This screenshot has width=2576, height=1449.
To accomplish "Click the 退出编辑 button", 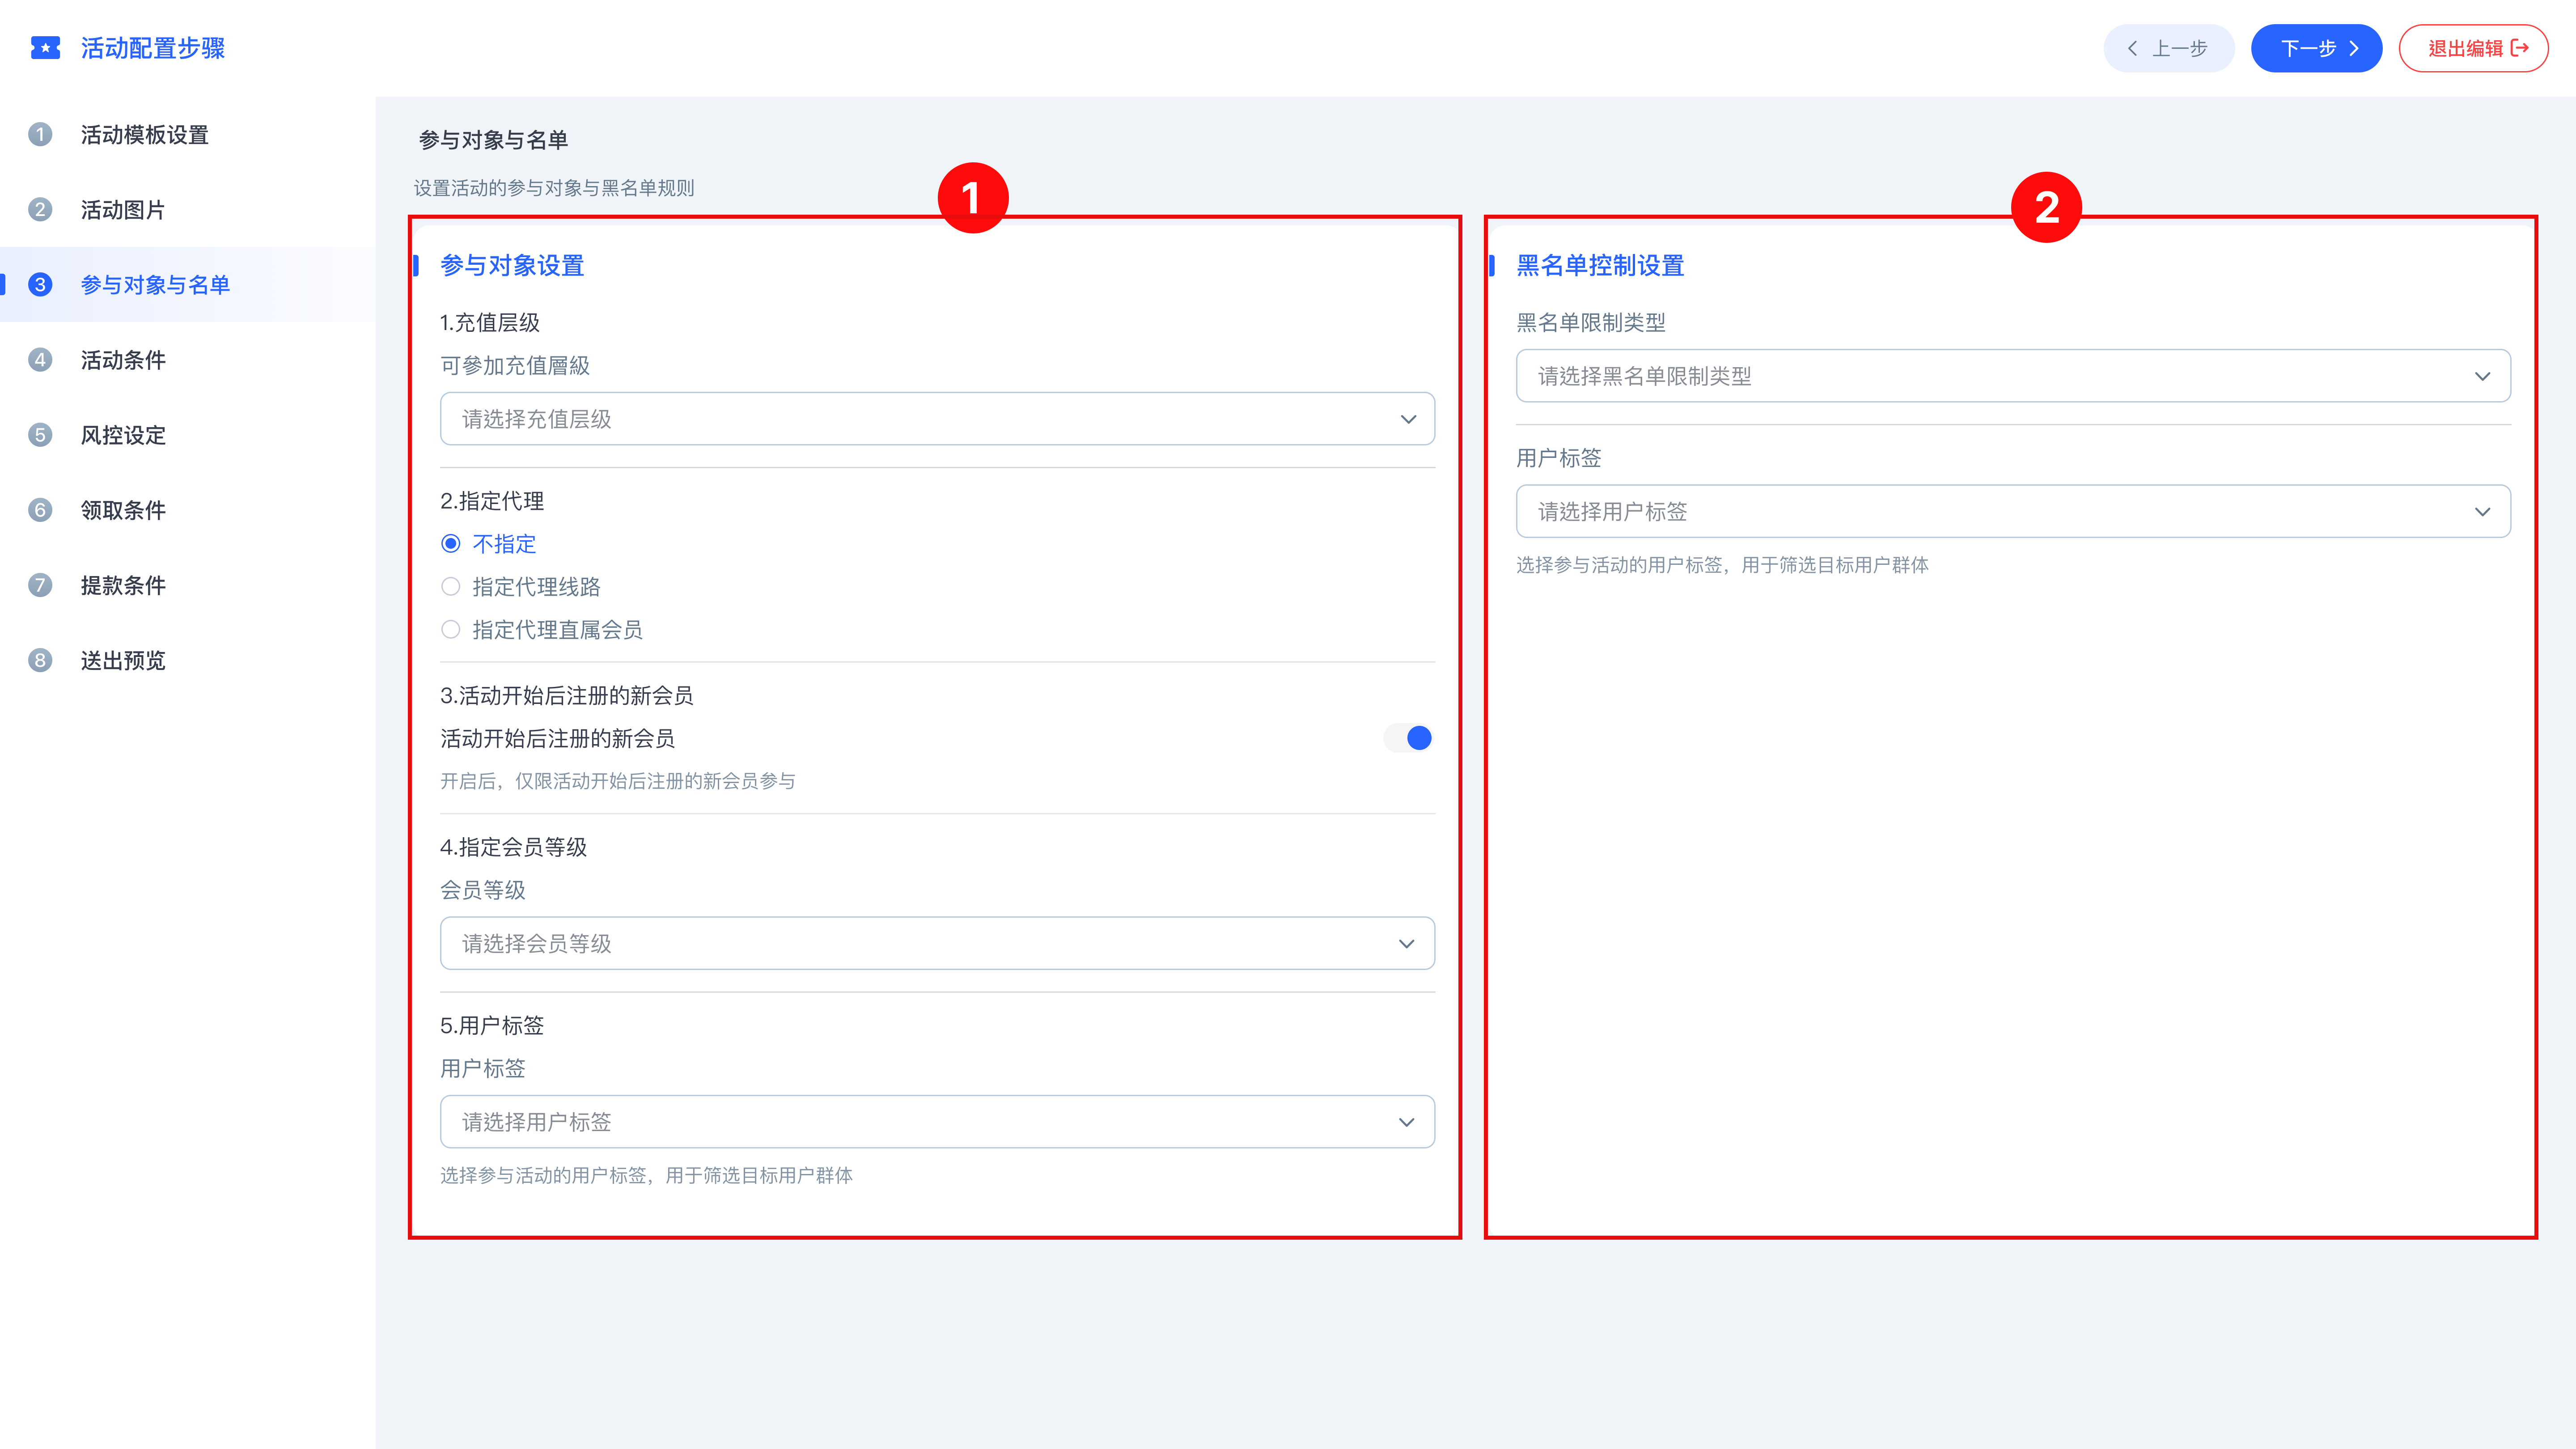I will pos(2473,48).
